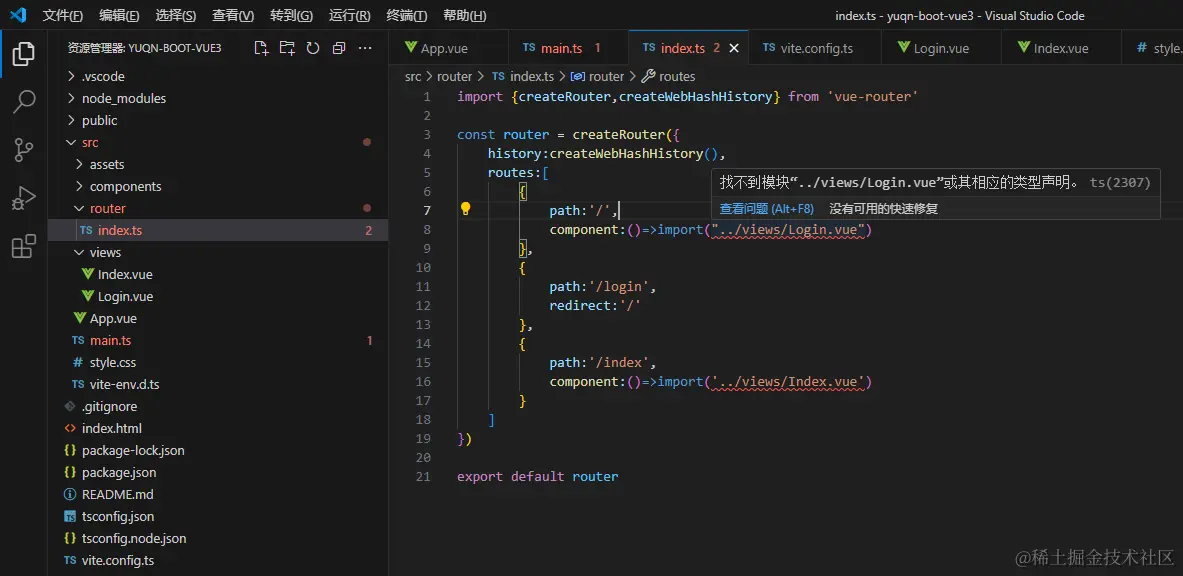Expand the assets folder
The width and height of the screenshot is (1183, 576).
[x=218, y=164]
